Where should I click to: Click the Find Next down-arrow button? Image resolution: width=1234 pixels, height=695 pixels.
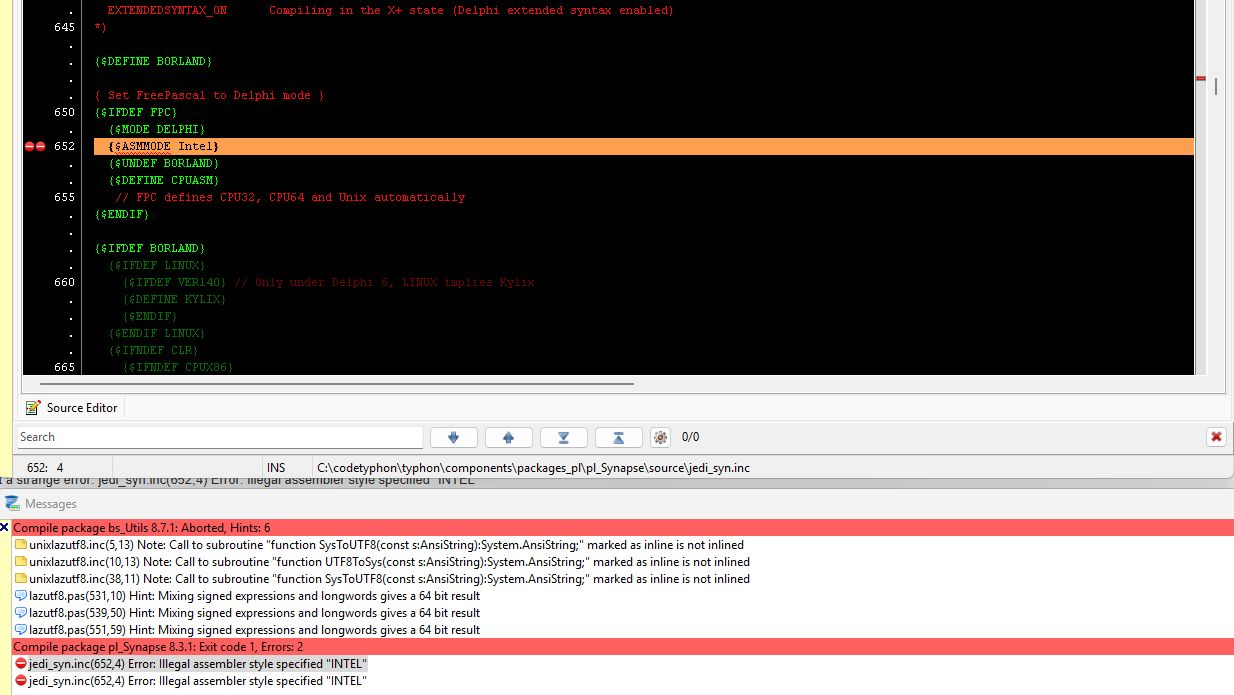point(453,437)
